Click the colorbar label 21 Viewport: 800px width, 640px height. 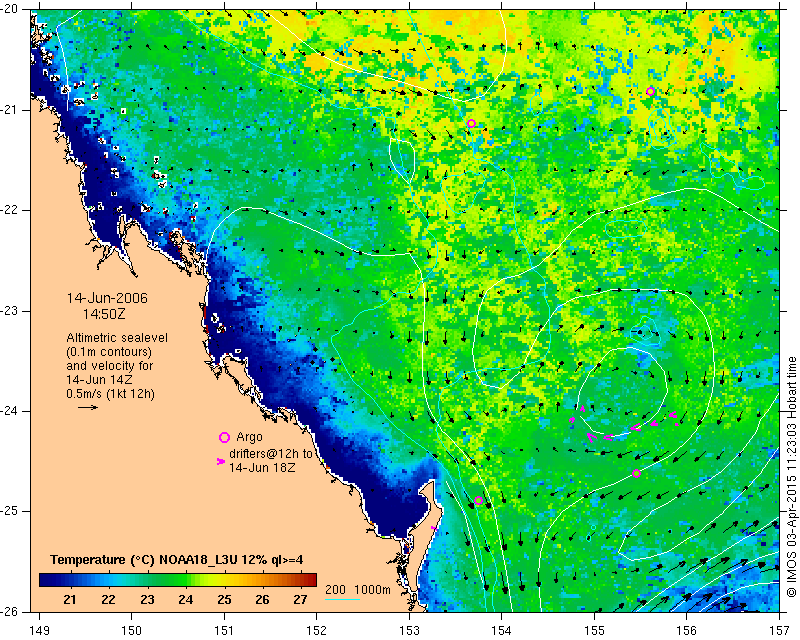pyautogui.click(x=70, y=599)
